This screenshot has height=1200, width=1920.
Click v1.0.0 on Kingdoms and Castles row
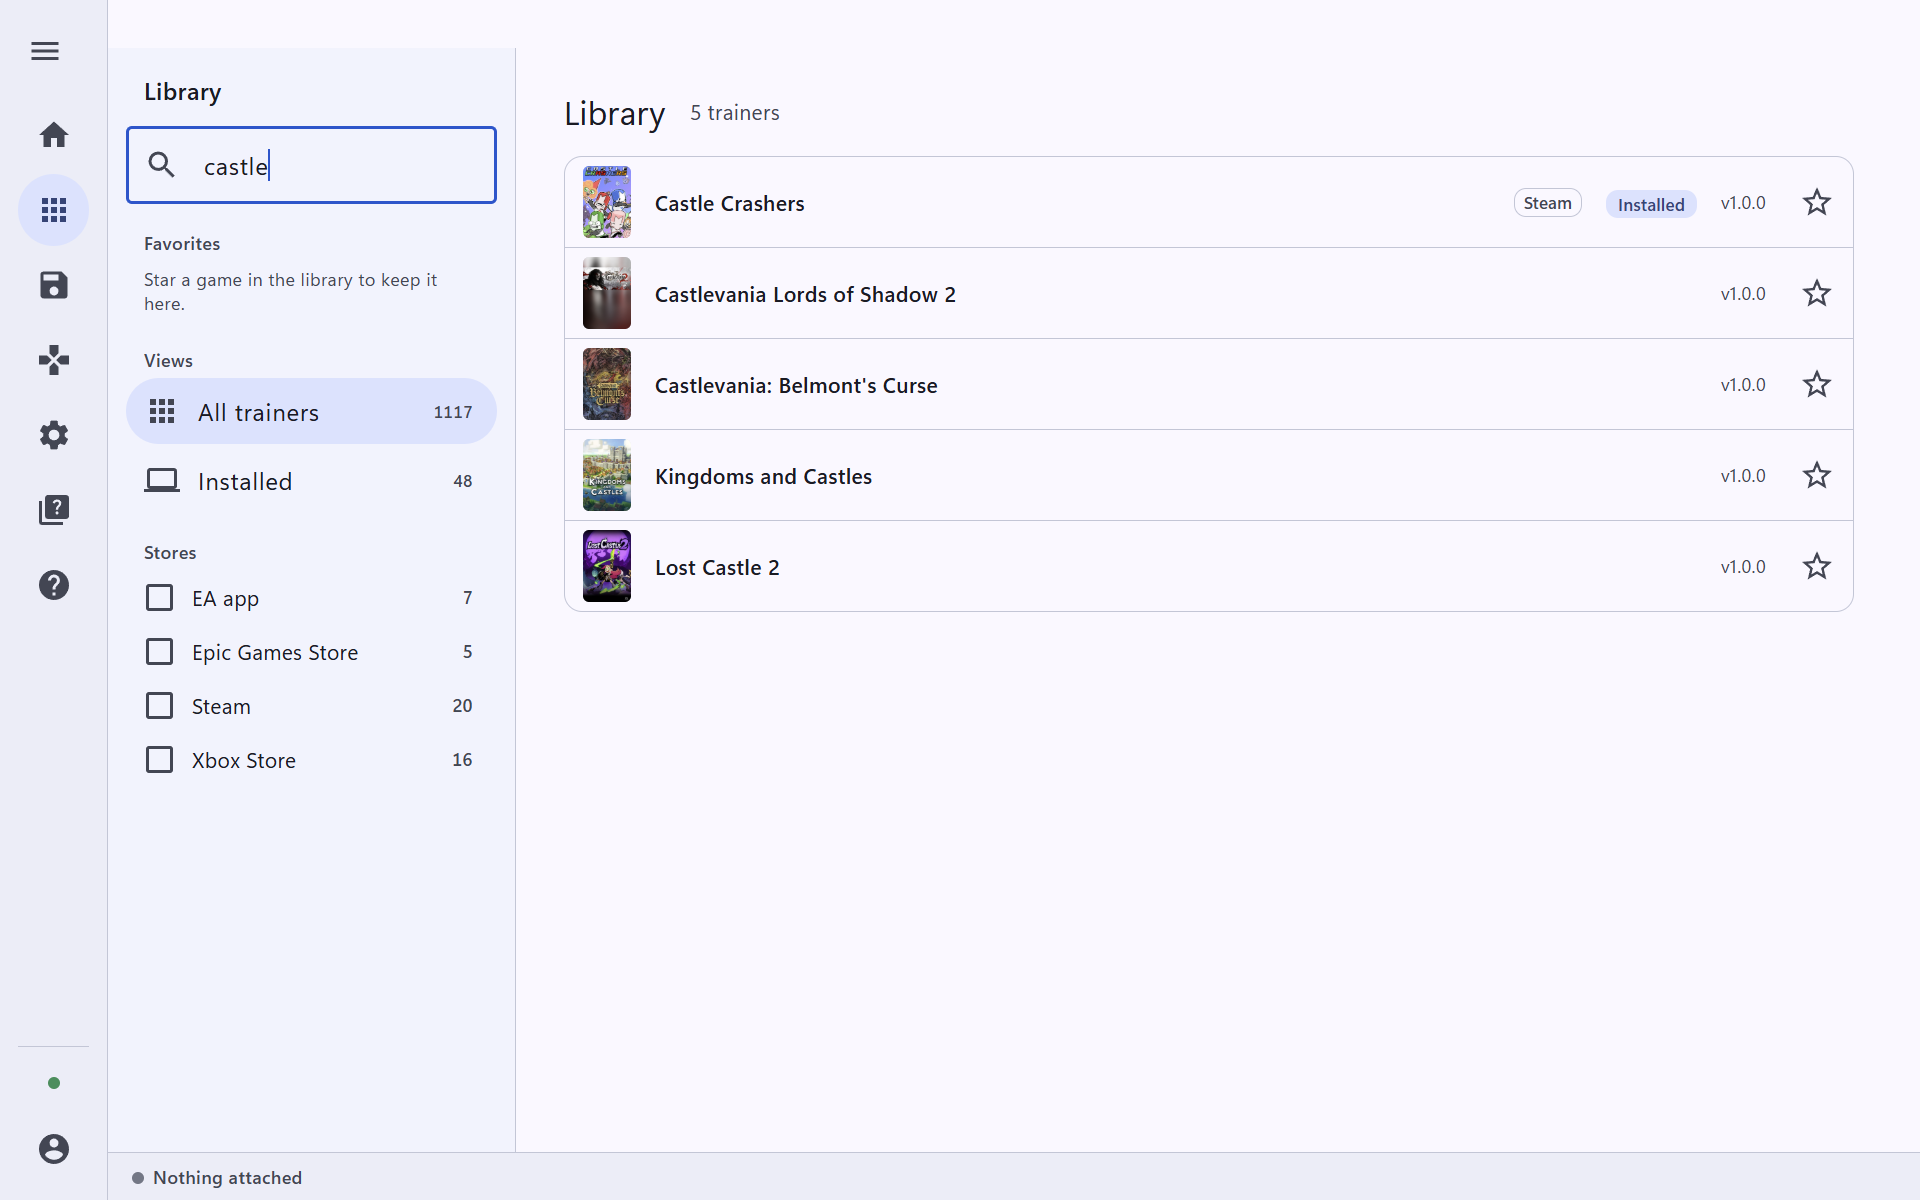1743,476
